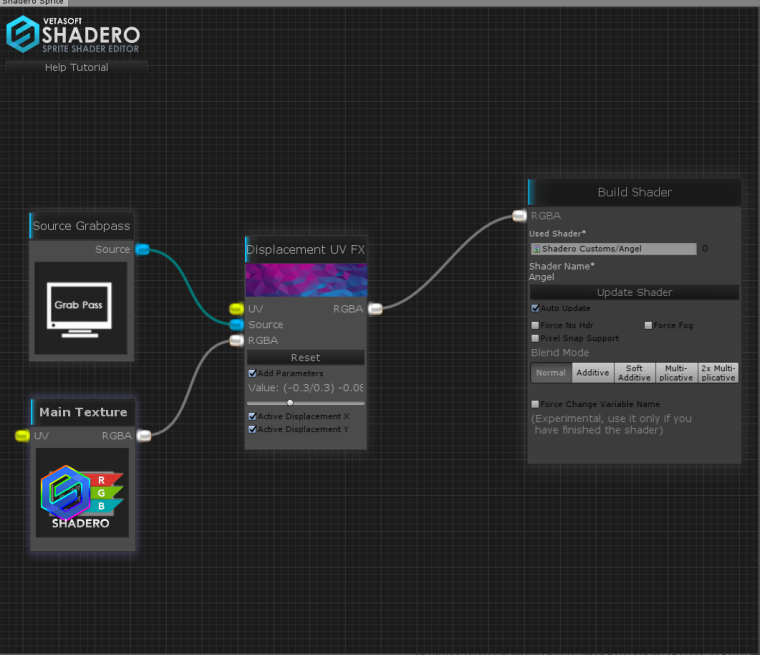Image resolution: width=760 pixels, height=655 pixels.
Task: Click the Displacement UV FX RGBA output connector
Action: tap(375, 309)
